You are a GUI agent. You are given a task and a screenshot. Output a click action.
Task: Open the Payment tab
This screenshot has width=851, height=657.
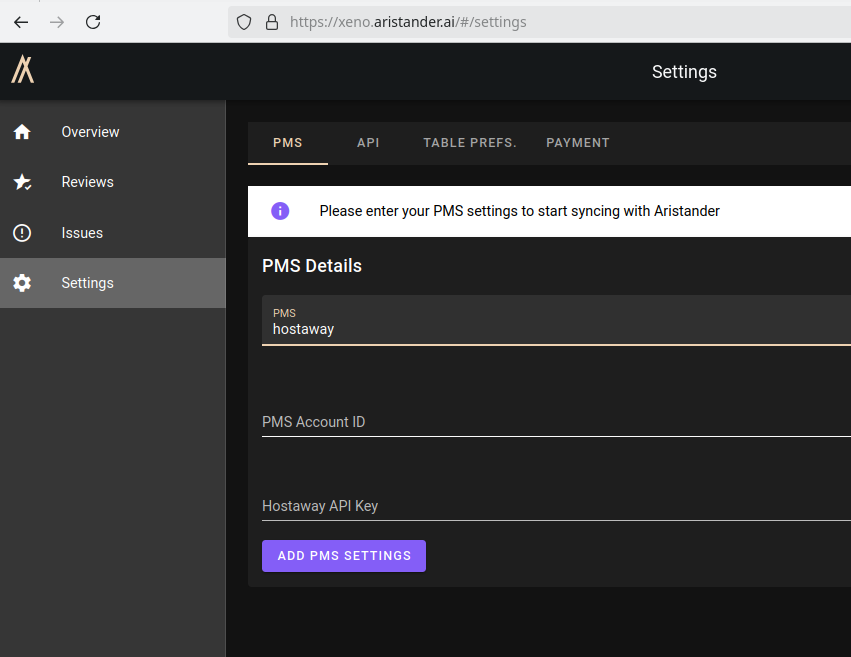[577, 143]
